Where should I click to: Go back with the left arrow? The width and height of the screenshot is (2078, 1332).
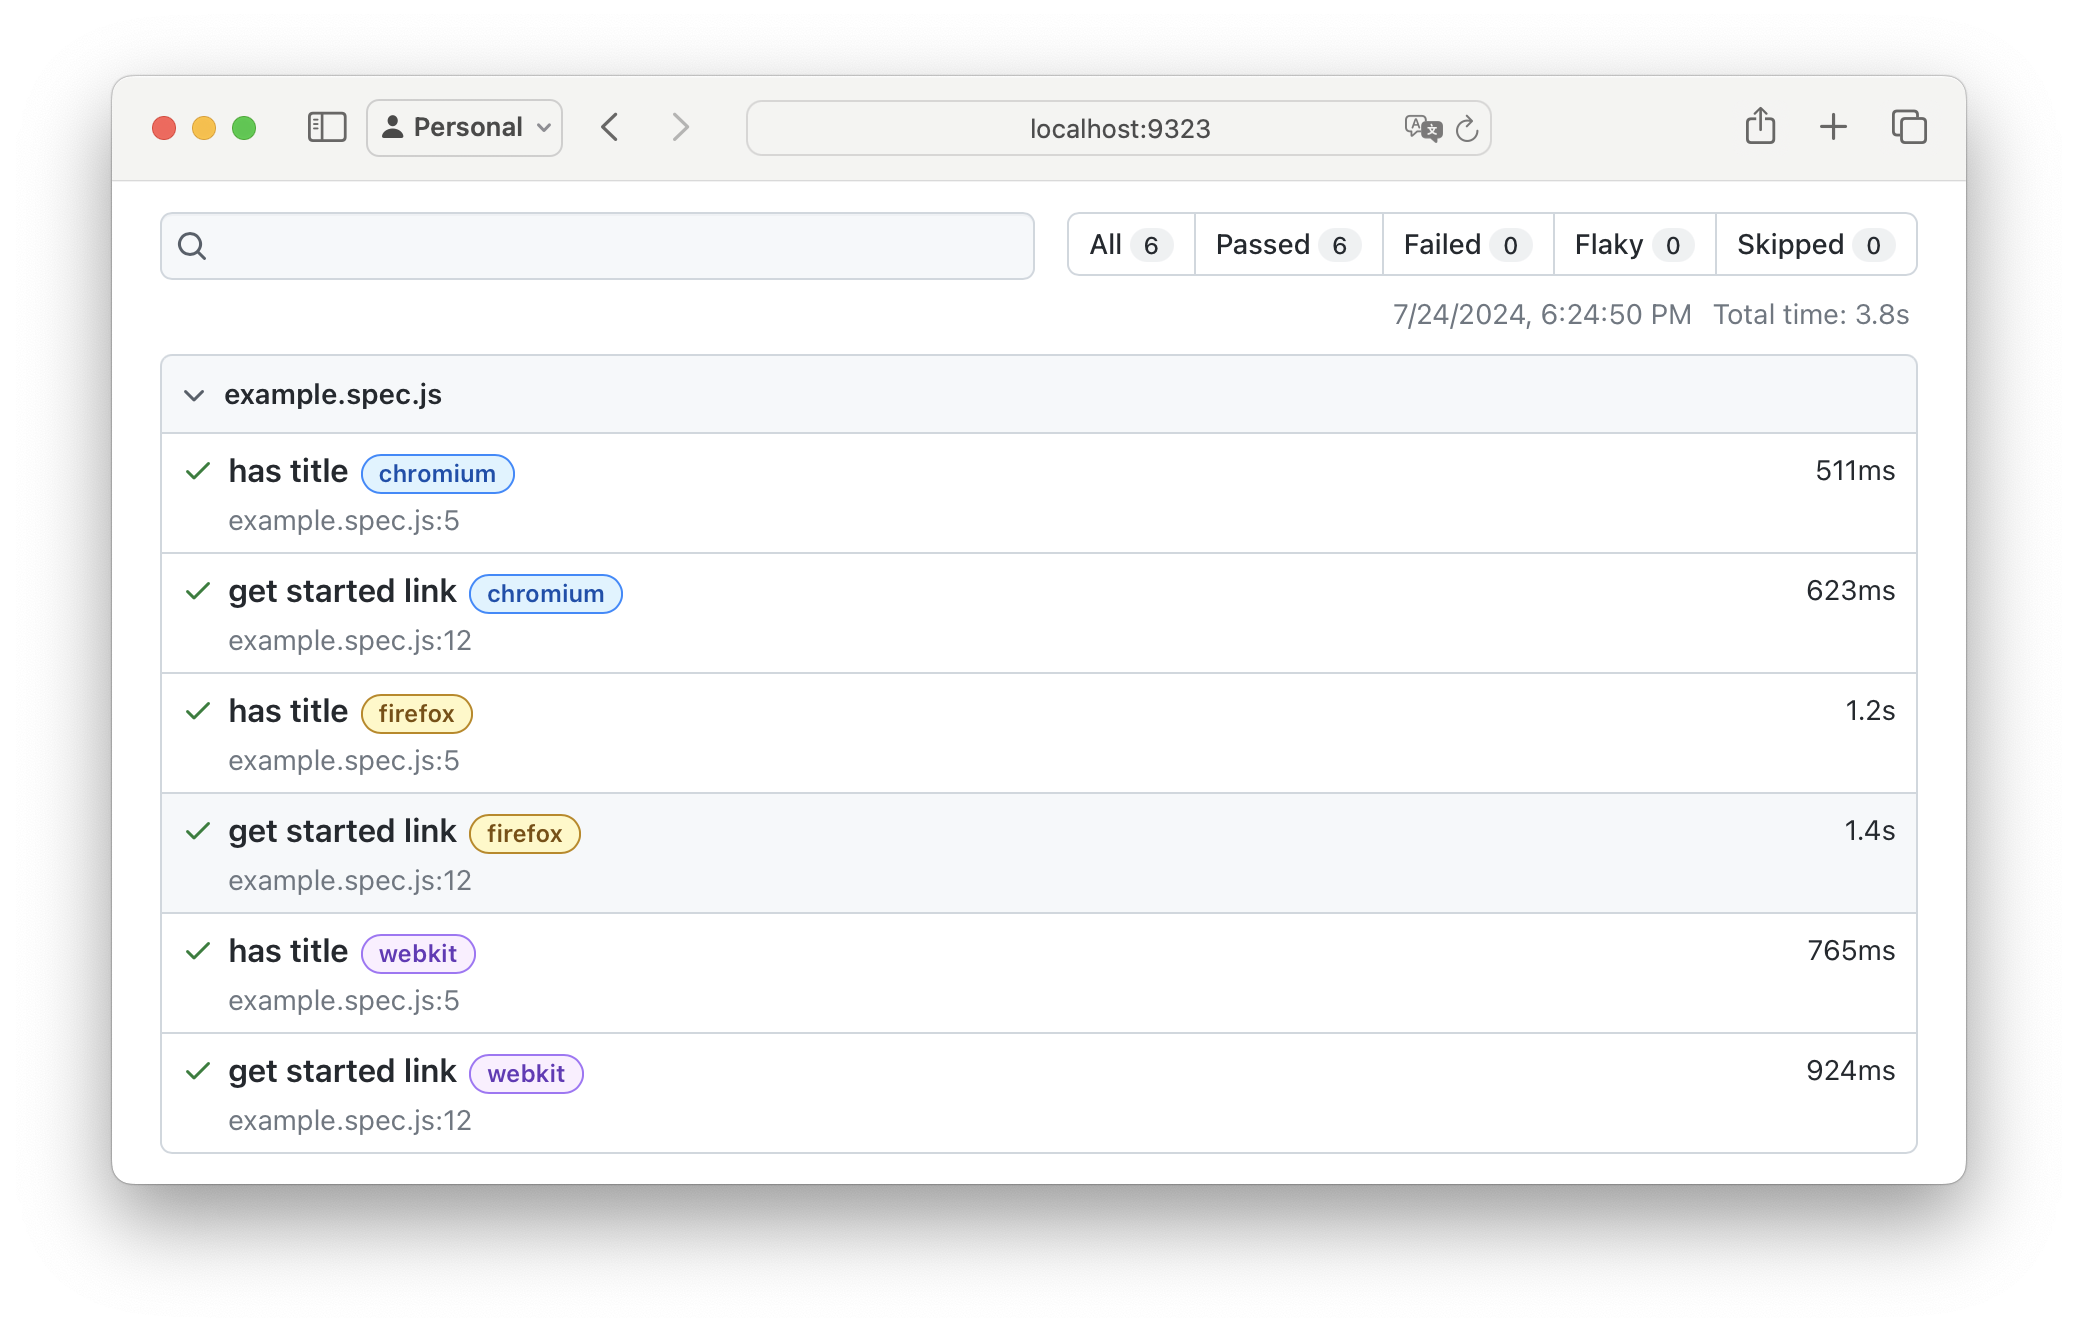610,127
